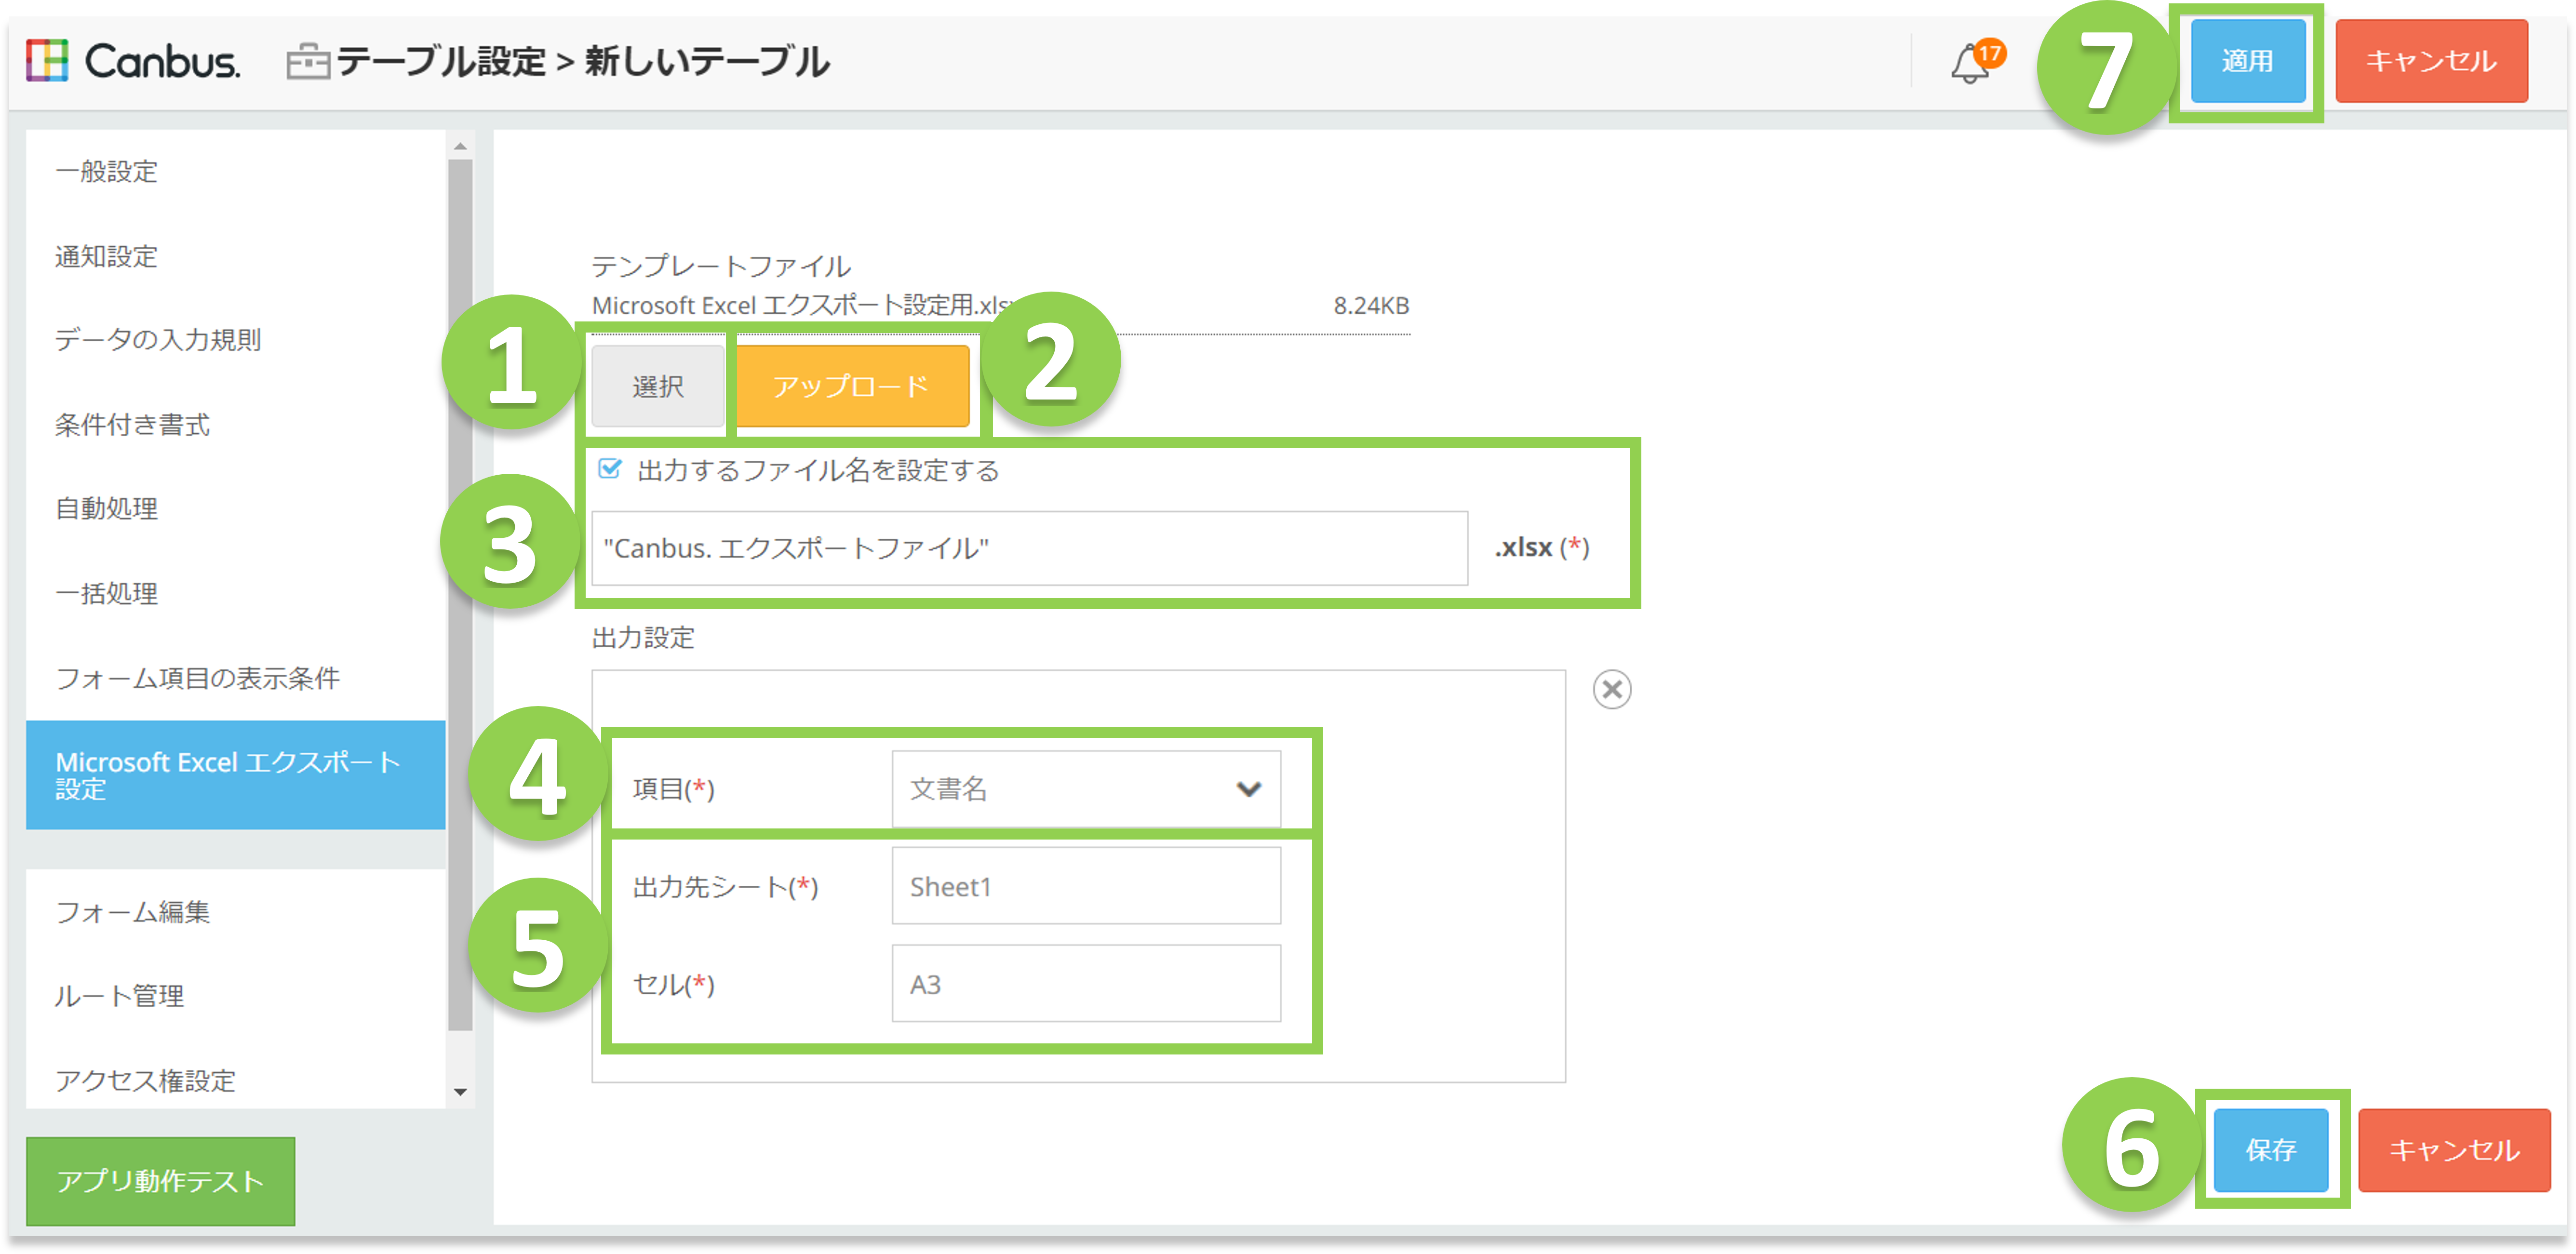Click the Canbus logo

[x=133, y=61]
